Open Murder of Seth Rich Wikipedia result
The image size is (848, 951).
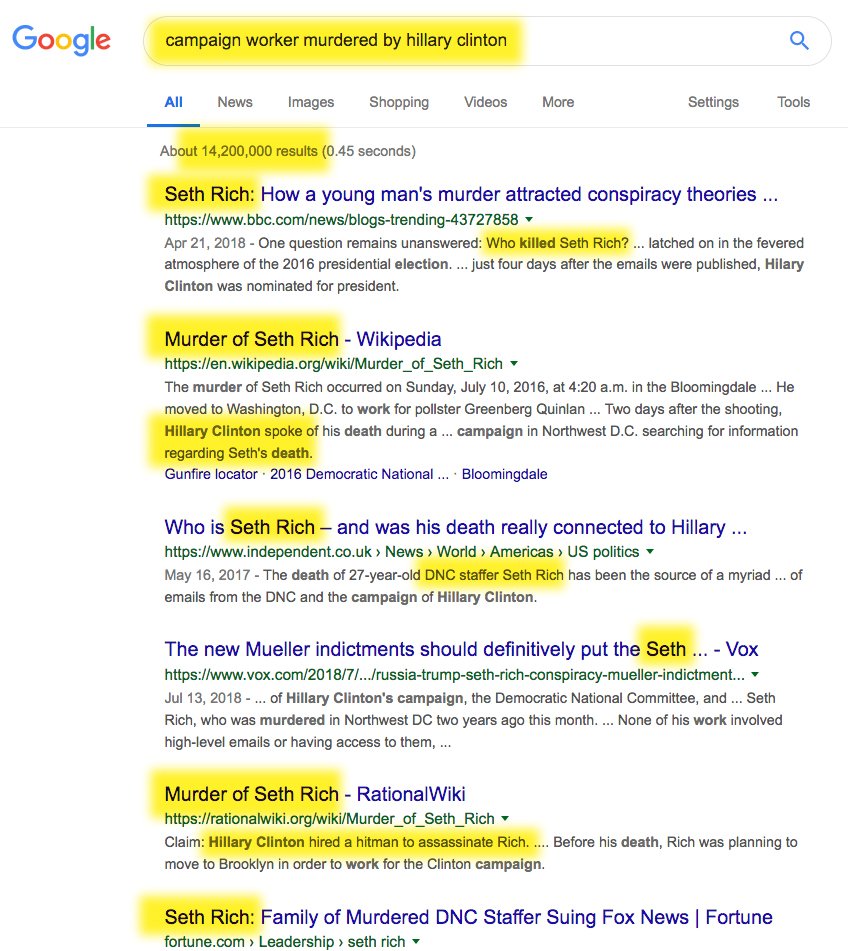tap(303, 338)
